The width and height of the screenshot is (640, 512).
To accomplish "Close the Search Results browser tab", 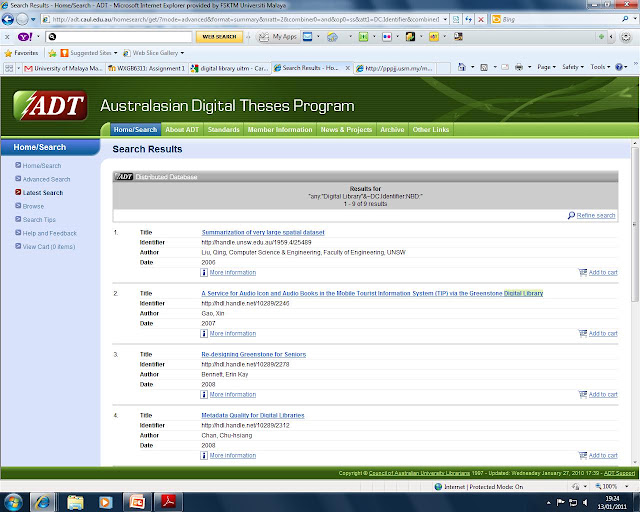I will 348,68.
